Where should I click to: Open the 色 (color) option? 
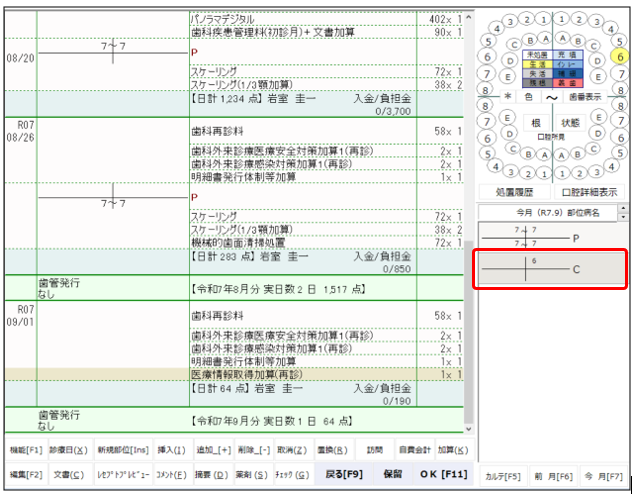click(529, 98)
